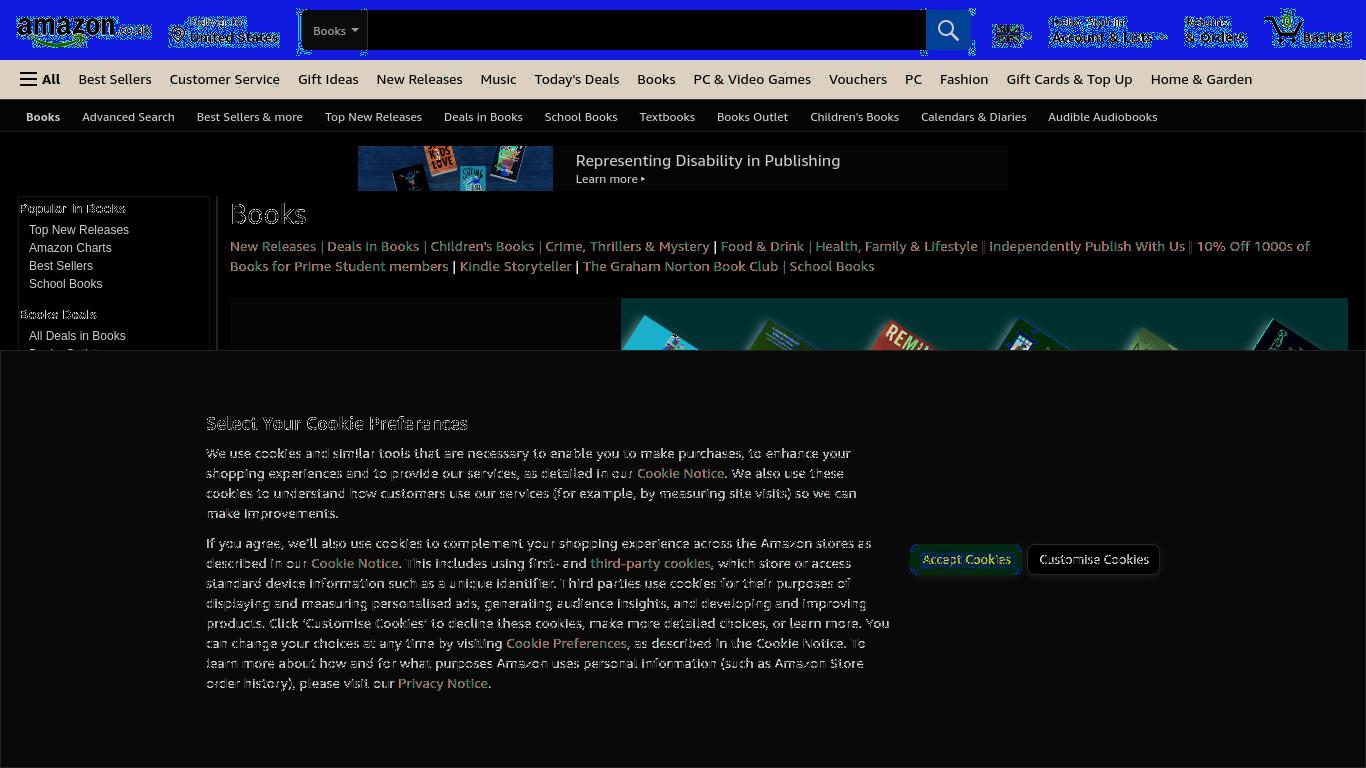
Task: Open Best Sellers in the nav bar
Action: [115, 79]
